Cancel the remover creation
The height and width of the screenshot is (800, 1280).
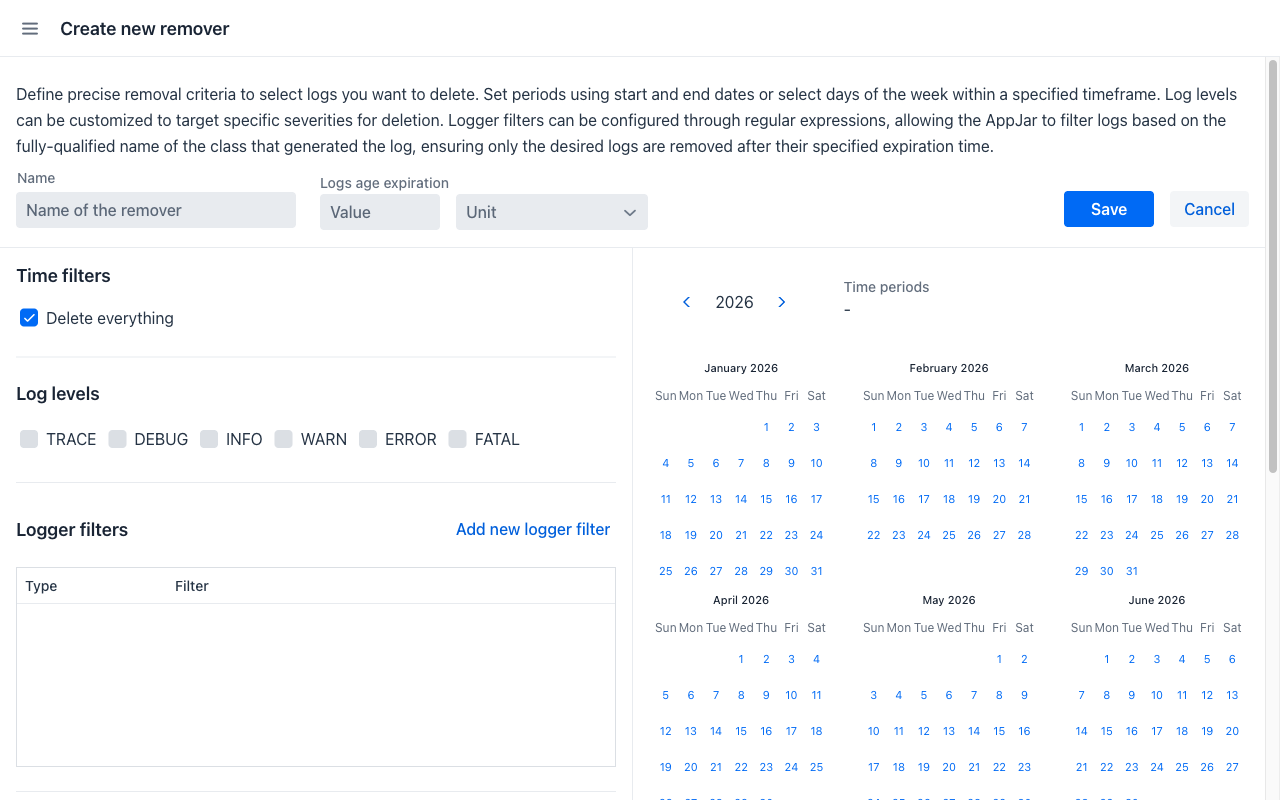tap(1209, 209)
